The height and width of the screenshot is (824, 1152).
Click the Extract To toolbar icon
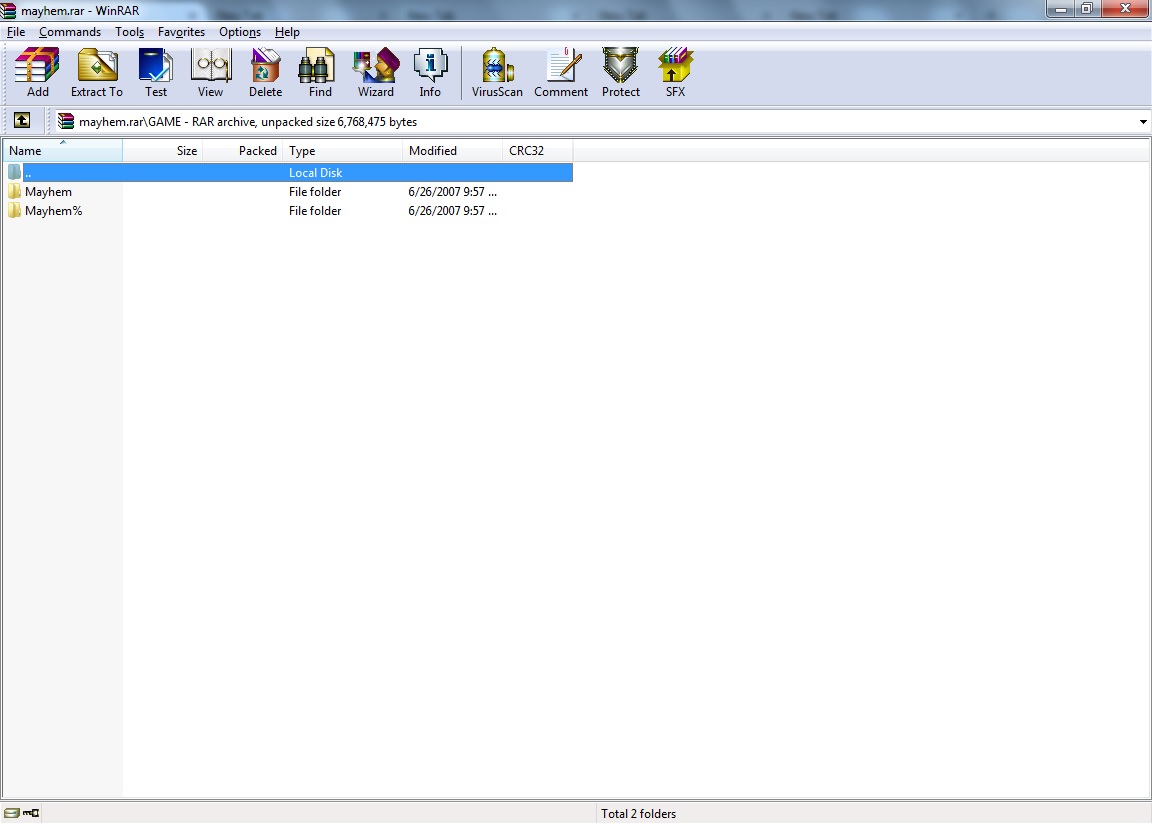coord(97,73)
